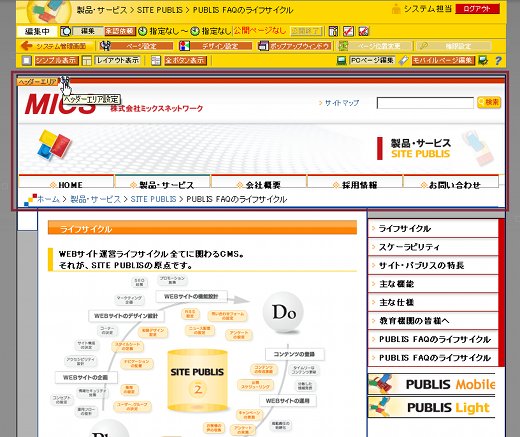Select PCページ編集 mode

coord(372,61)
